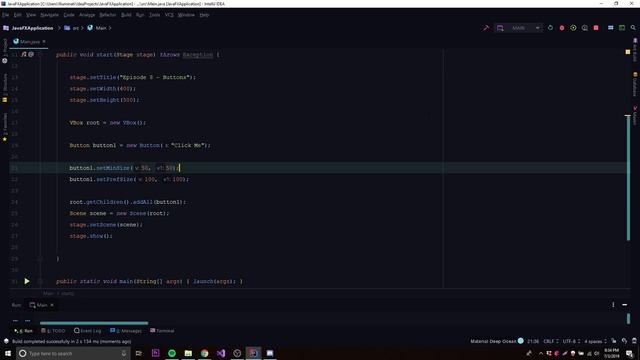Change the 4 spaces indent setting

[x=596, y=341]
